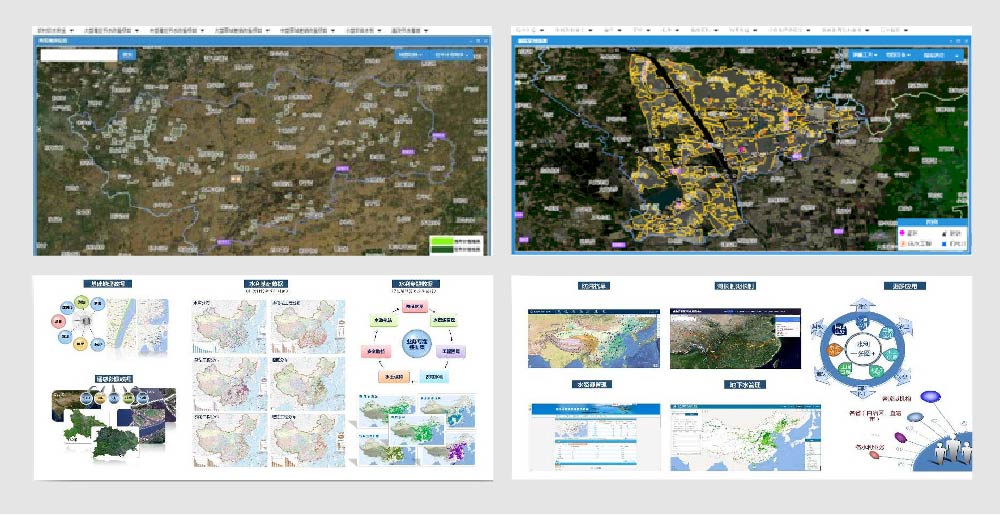Select the blue square legend icon on right map
This screenshot has width=1000, height=515.
(x=942, y=243)
